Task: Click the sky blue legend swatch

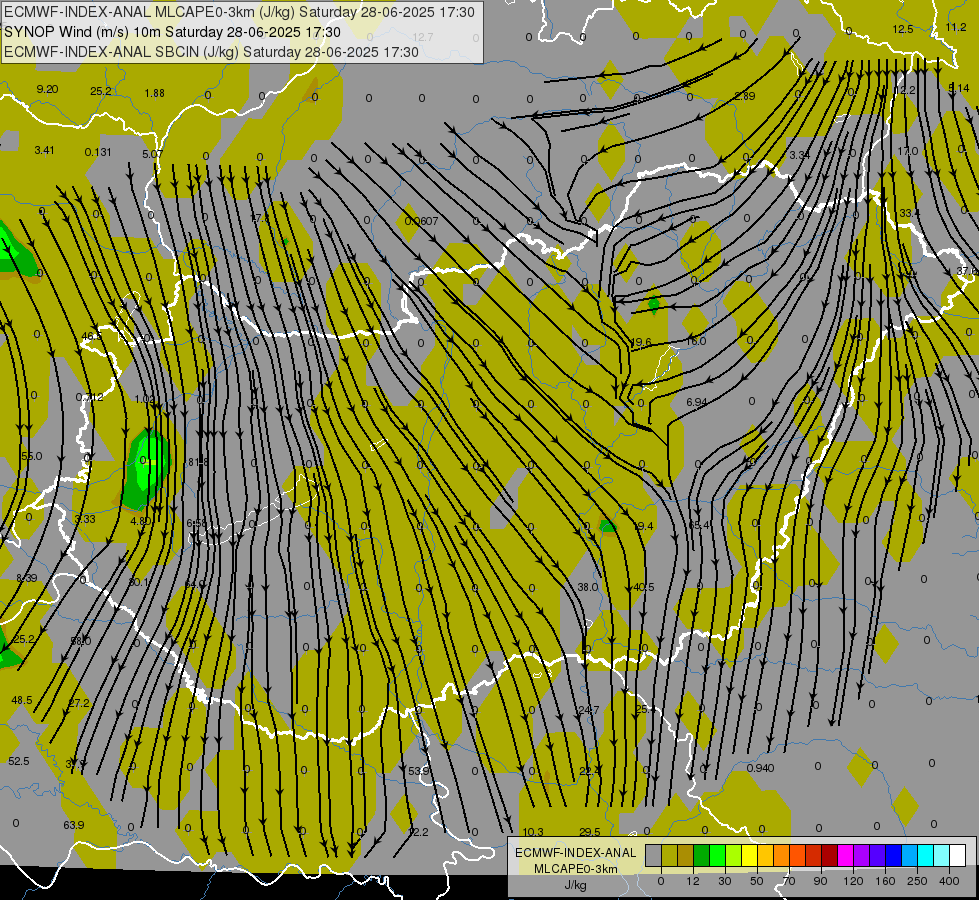Action: click(x=910, y=856)
